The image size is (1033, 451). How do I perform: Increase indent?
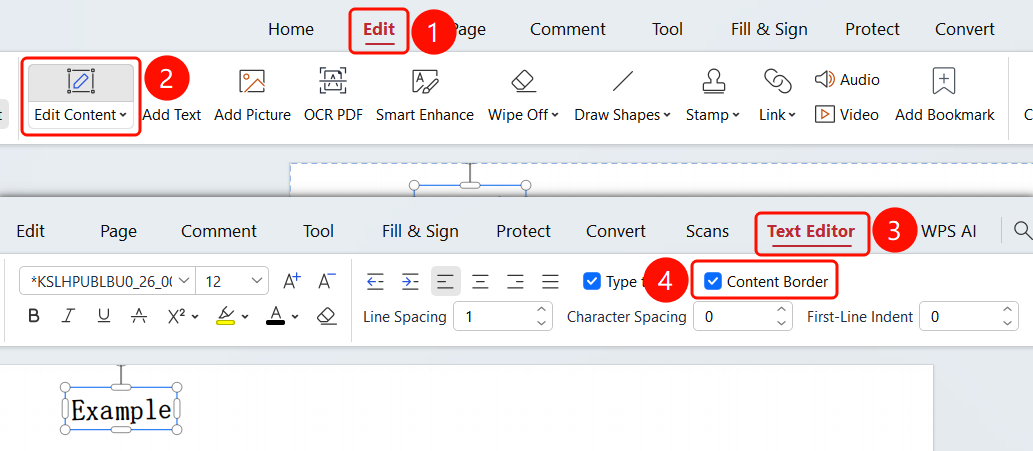coord(410,282)
